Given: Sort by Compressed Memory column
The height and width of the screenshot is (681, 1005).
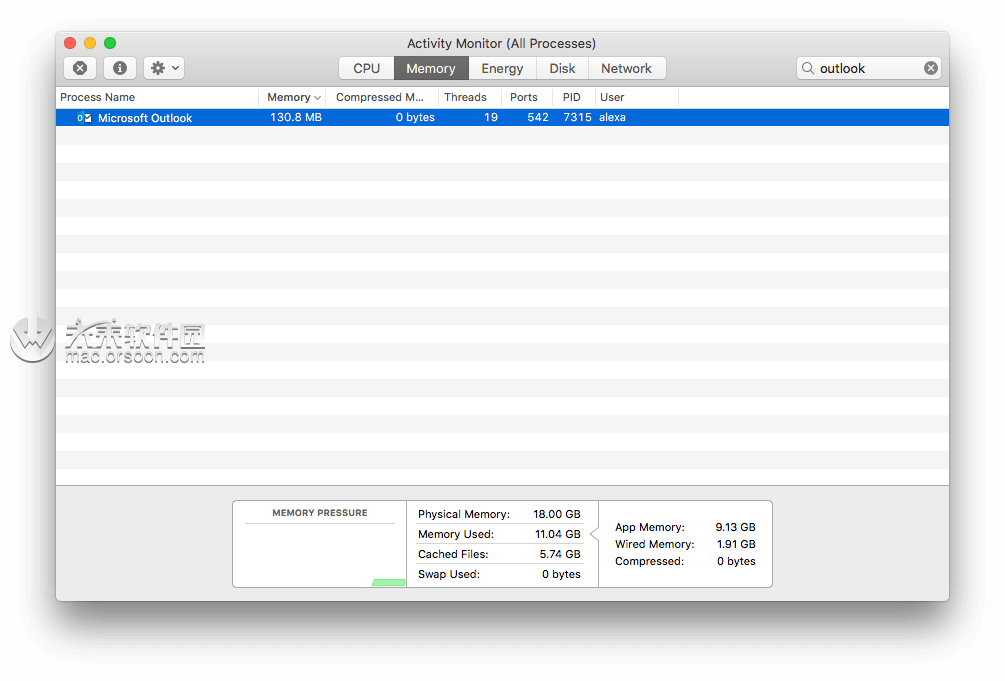Looking at the screenshot, I should click(x=382, y=97).
